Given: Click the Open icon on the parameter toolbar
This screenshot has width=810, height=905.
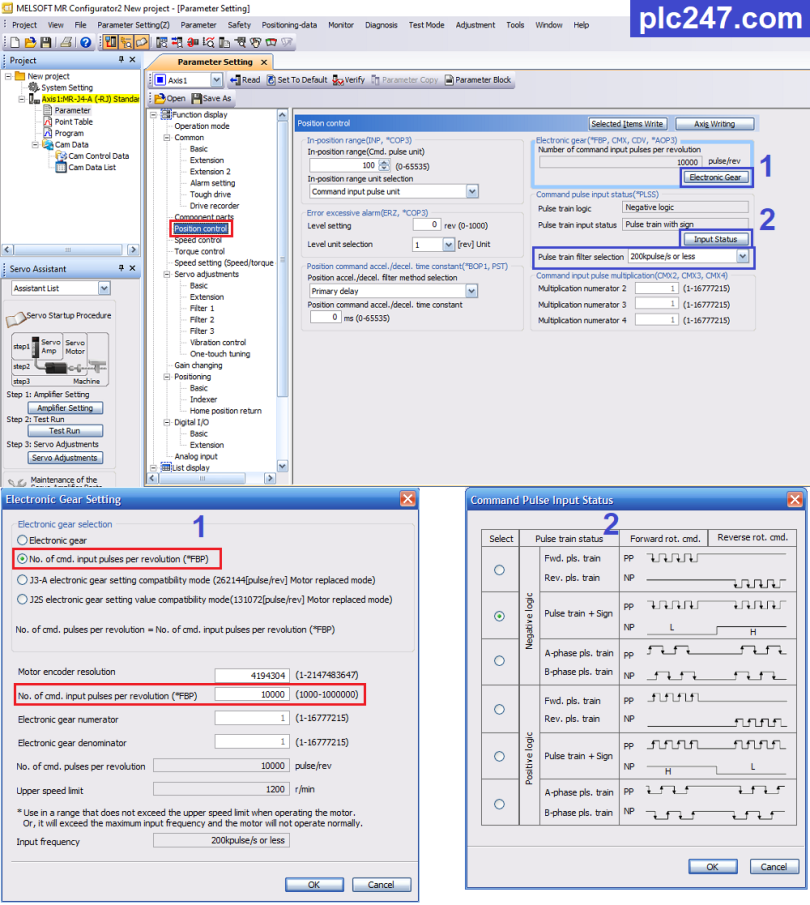Looking at the screenshot, I should (168, 97).
